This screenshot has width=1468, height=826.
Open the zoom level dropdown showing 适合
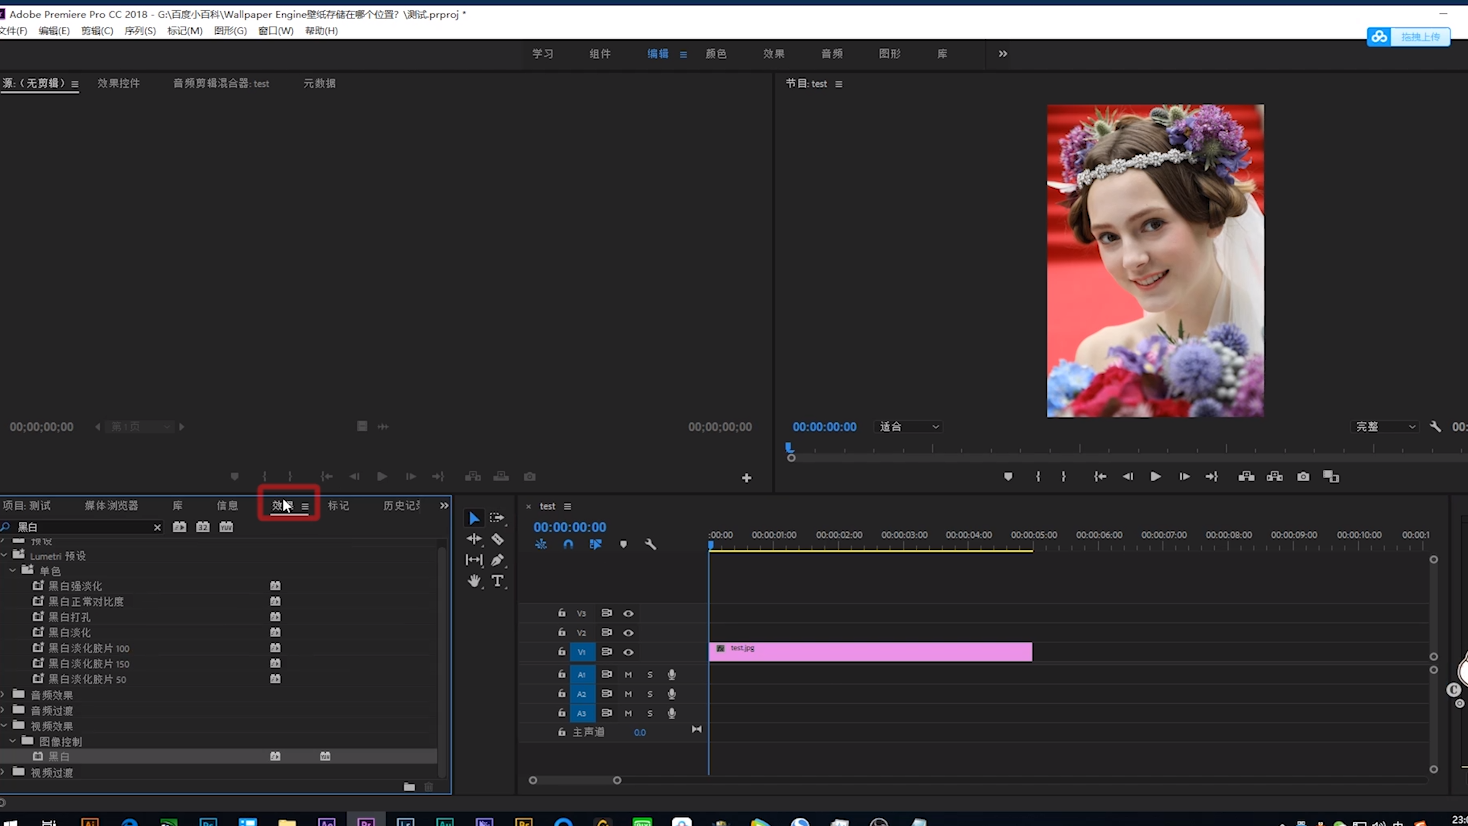[x=909, y=427]
